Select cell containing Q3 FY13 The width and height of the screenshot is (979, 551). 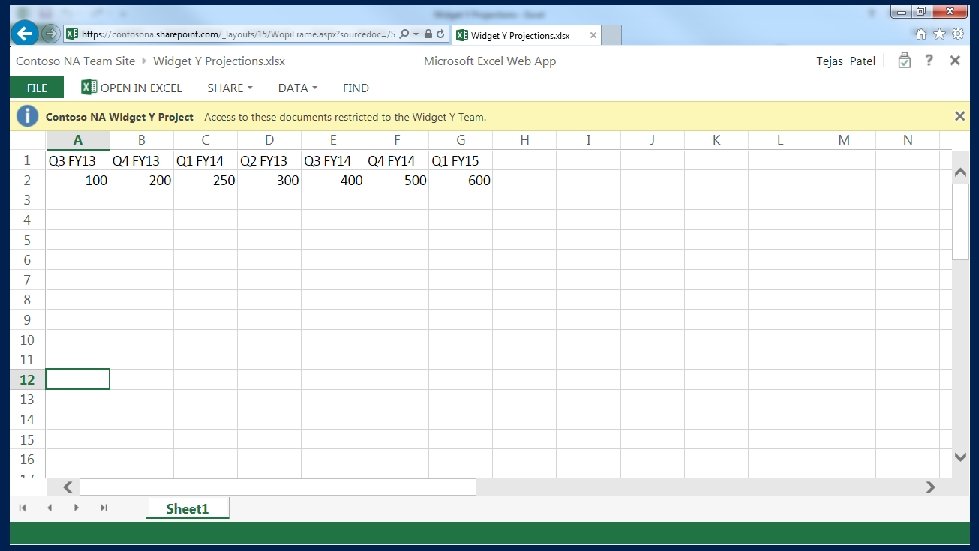click(78, 160)
